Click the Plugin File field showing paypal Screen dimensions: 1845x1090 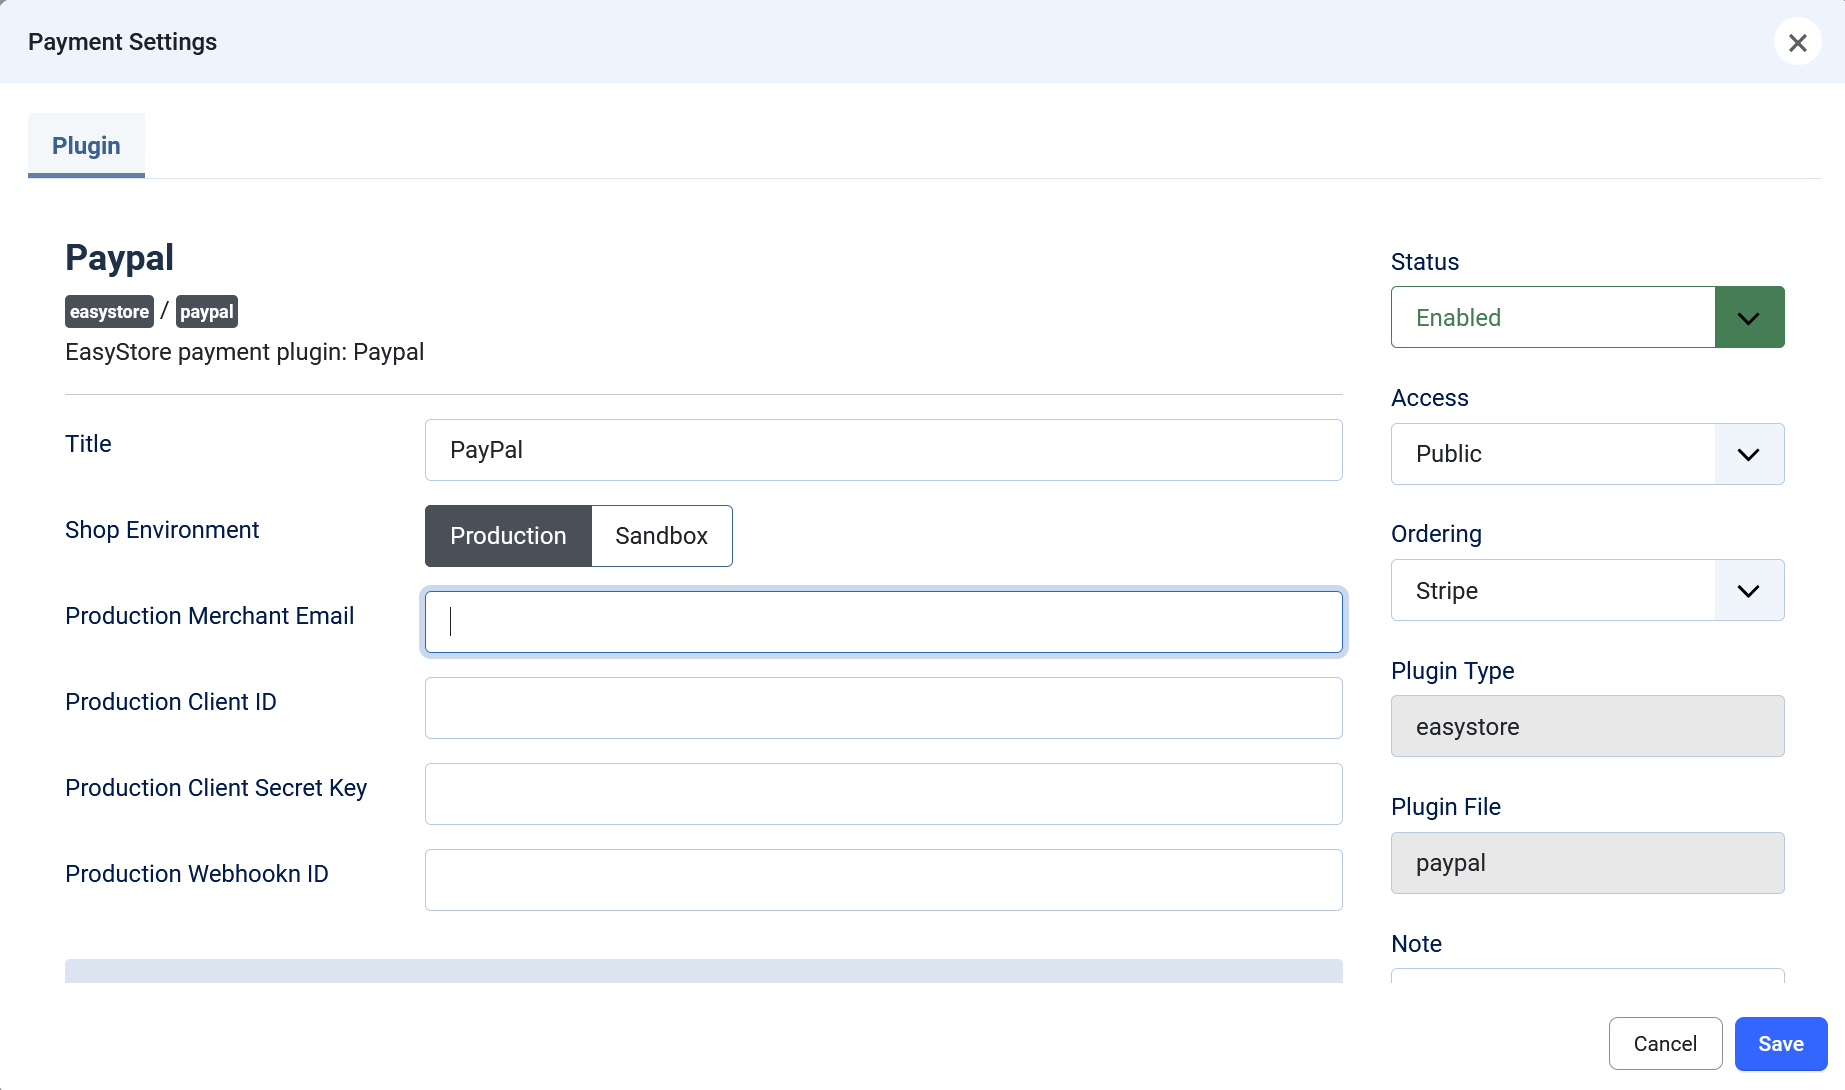pyautogui.click(x=1587, y=863)
